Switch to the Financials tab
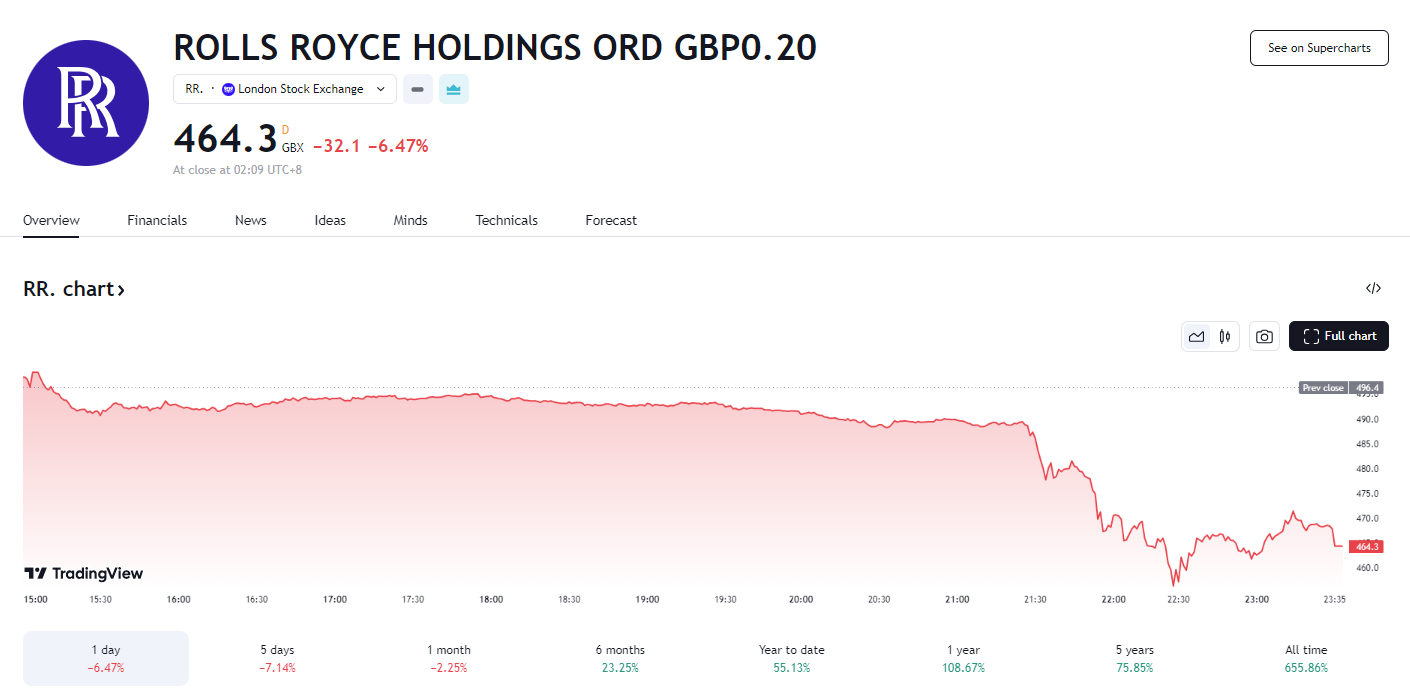Viewport: 1410px width, 699px height. point(157,220)
